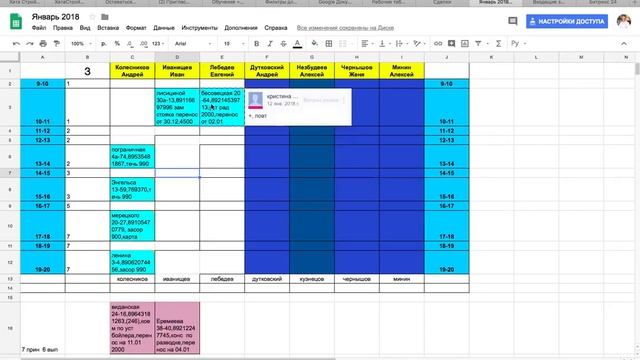Open the Arial font dropdown
Viewport: 640px width, 360px height.
193,43
